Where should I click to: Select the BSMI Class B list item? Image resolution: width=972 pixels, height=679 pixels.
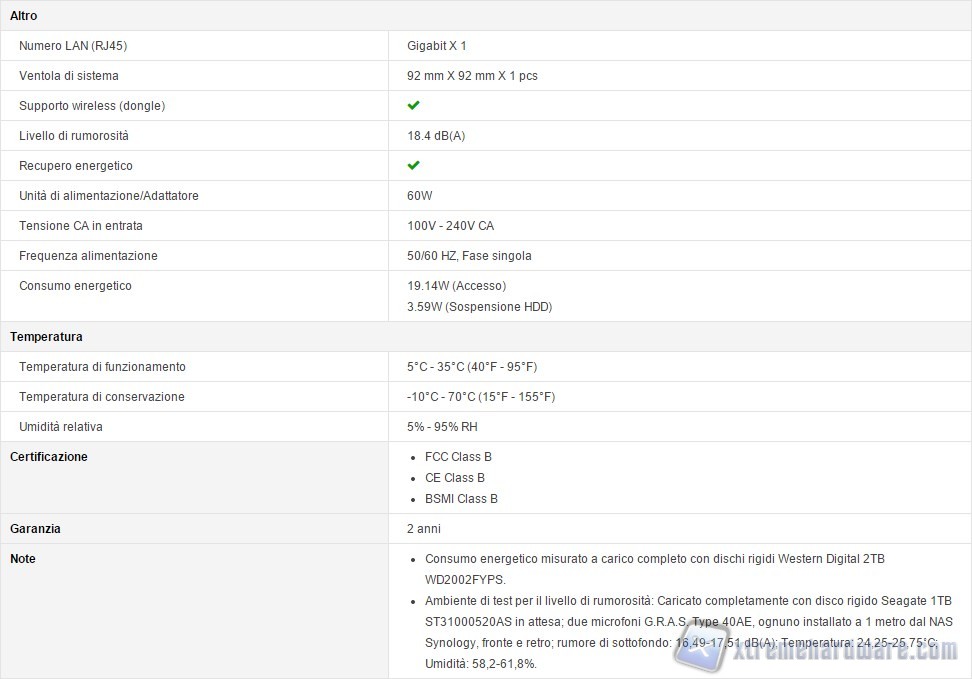click(x=461, y=499)
